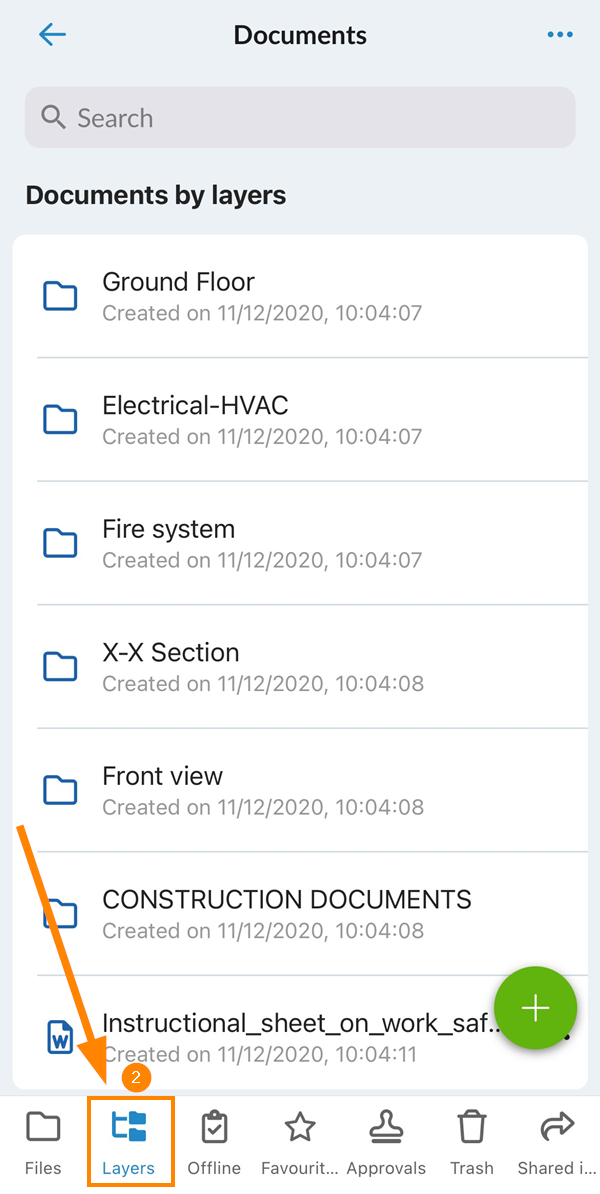
Task: Open the three-dot overflow menu
Action: click(559, 34)
